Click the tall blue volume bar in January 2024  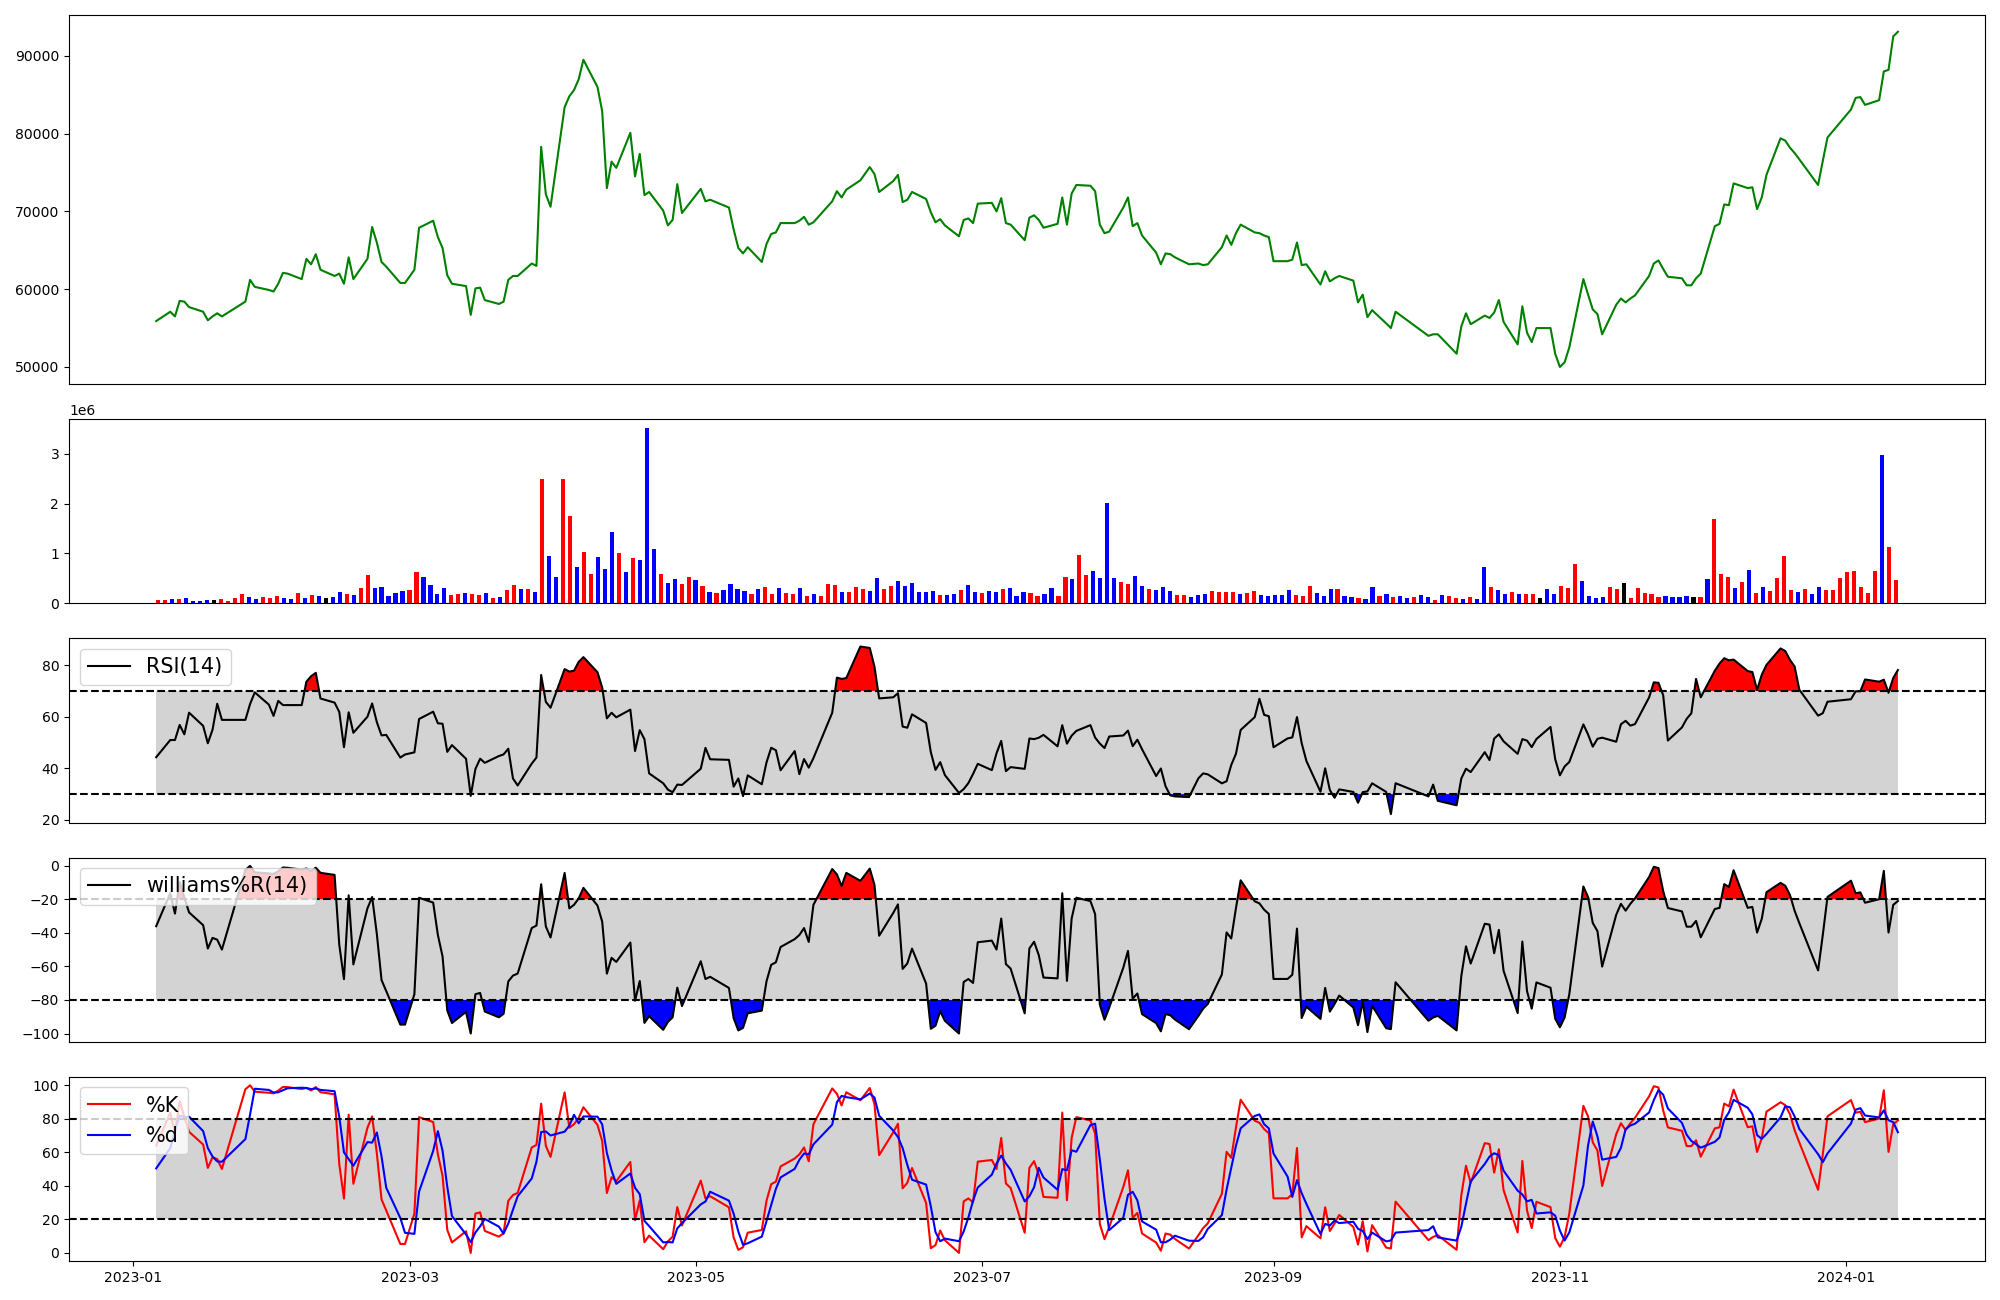tap(1882, 528)
